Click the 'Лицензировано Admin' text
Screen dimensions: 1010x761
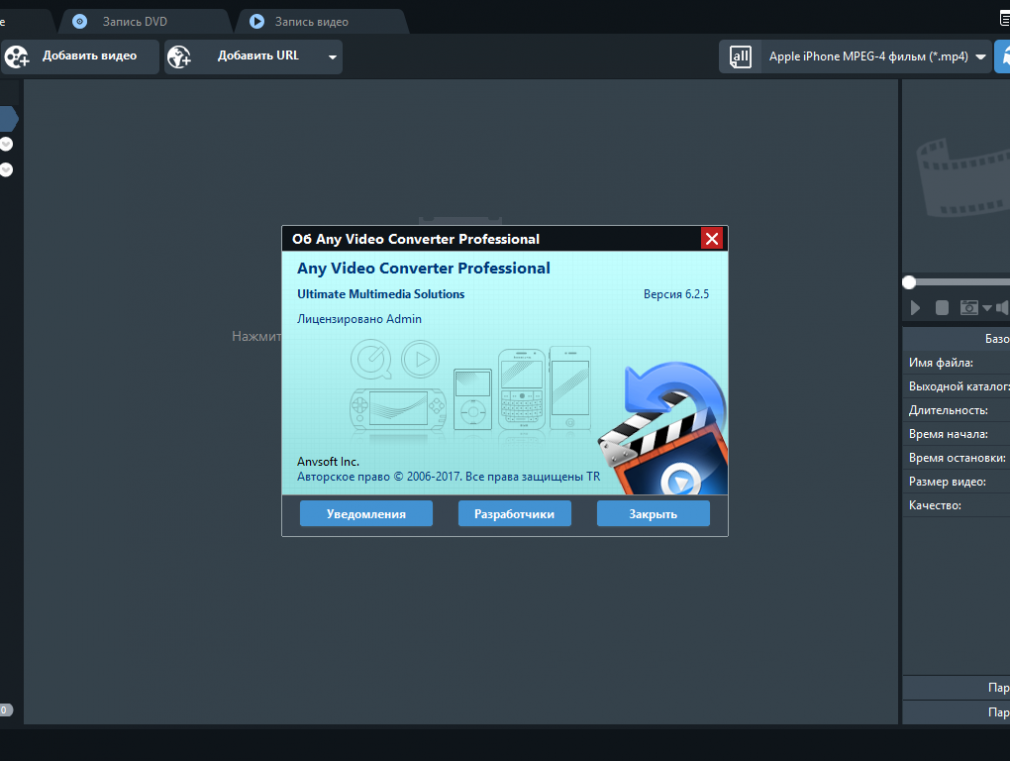click(359, 319)
